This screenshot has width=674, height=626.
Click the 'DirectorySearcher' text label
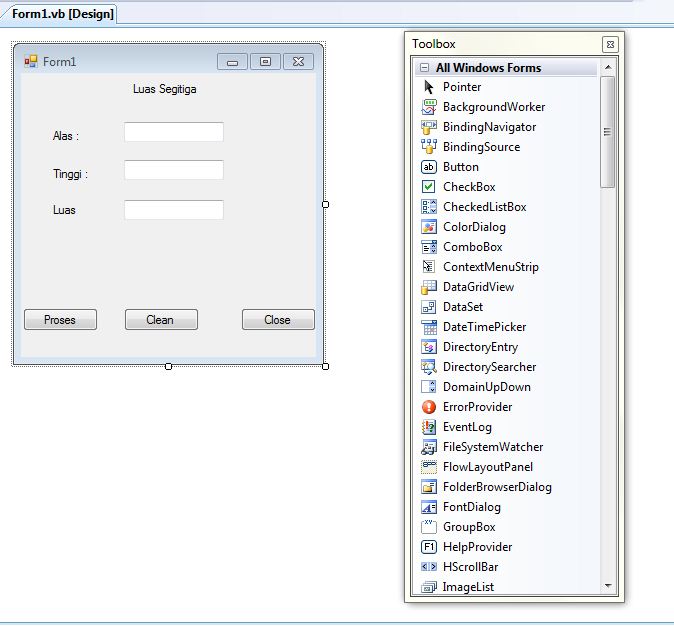(489, 367)
